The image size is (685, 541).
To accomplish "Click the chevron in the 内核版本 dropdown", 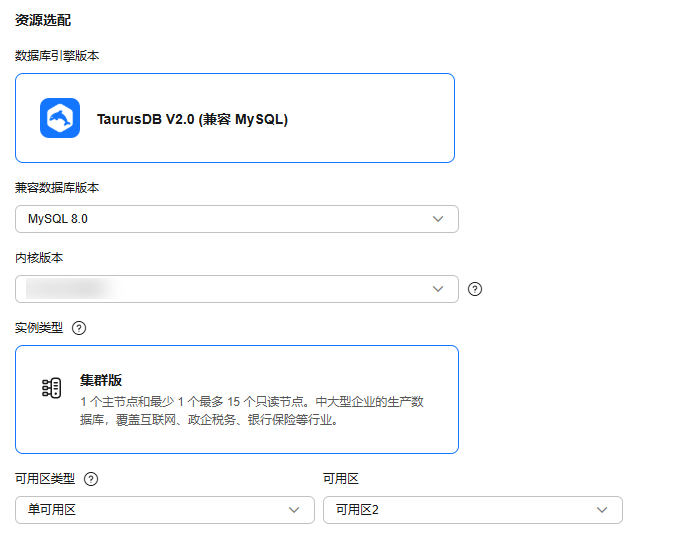I will (438, 289).
